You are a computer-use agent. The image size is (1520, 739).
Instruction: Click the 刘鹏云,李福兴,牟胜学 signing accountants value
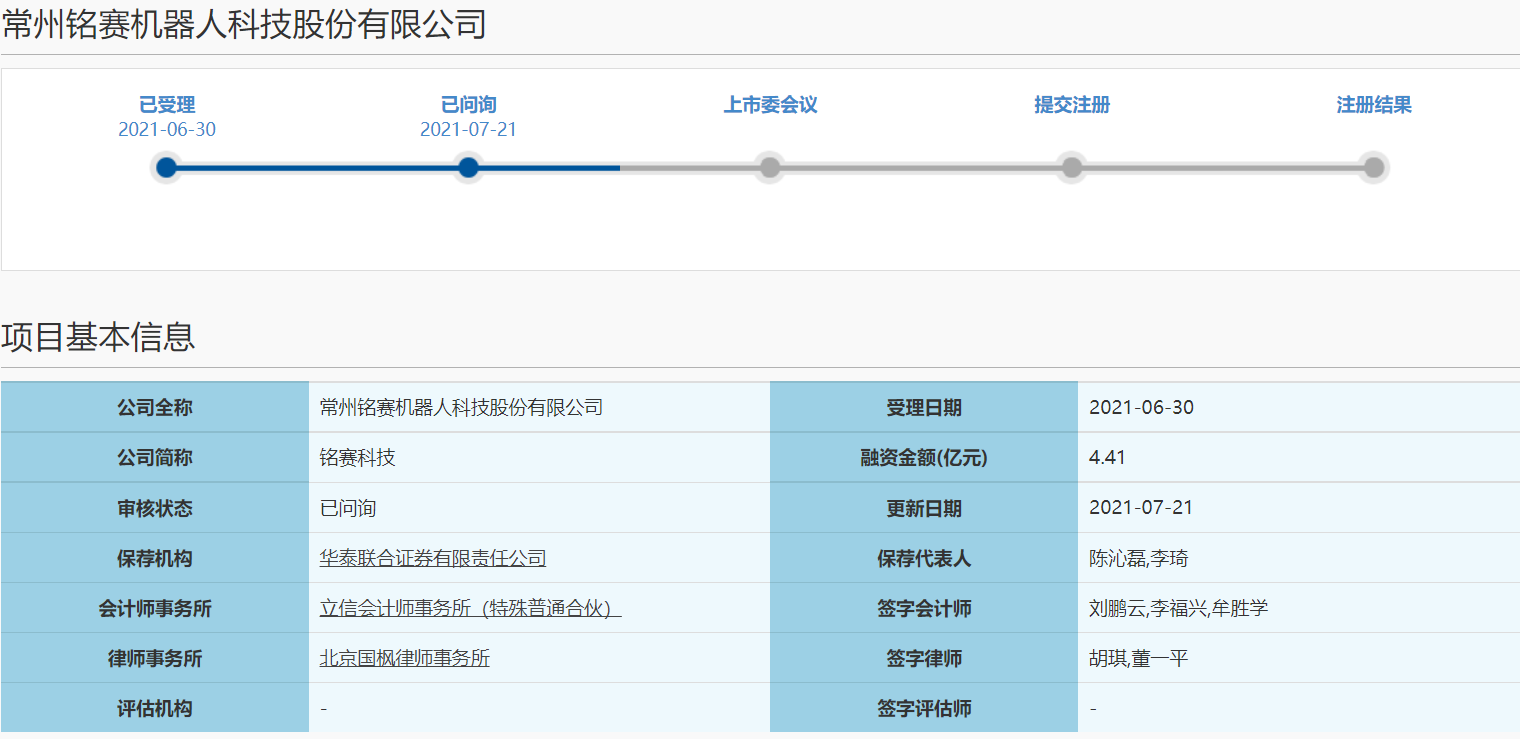tap(1179, 608)
